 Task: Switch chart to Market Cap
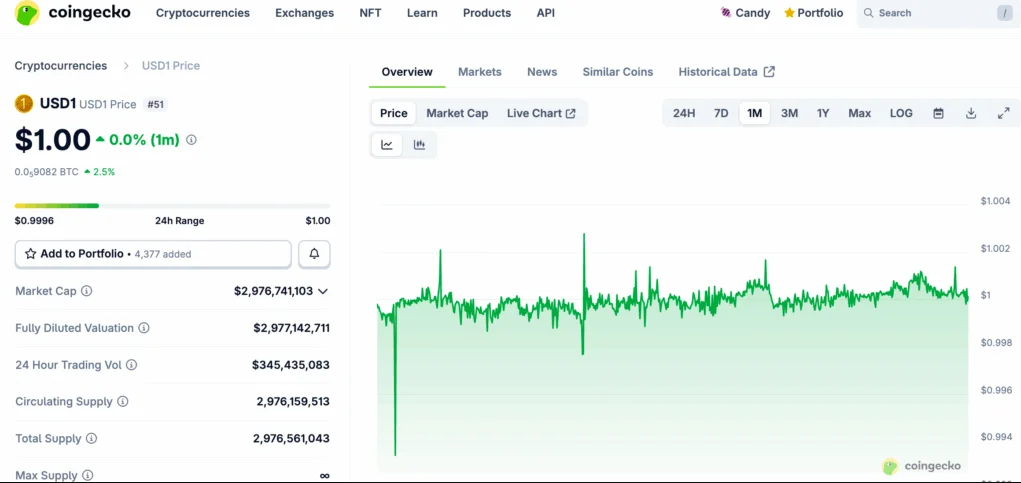pos(457,113)
